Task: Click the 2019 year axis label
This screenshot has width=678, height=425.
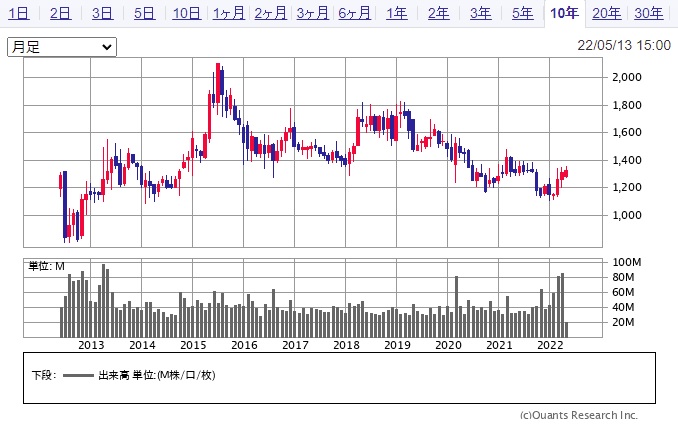Action: (x=397, y=345)
